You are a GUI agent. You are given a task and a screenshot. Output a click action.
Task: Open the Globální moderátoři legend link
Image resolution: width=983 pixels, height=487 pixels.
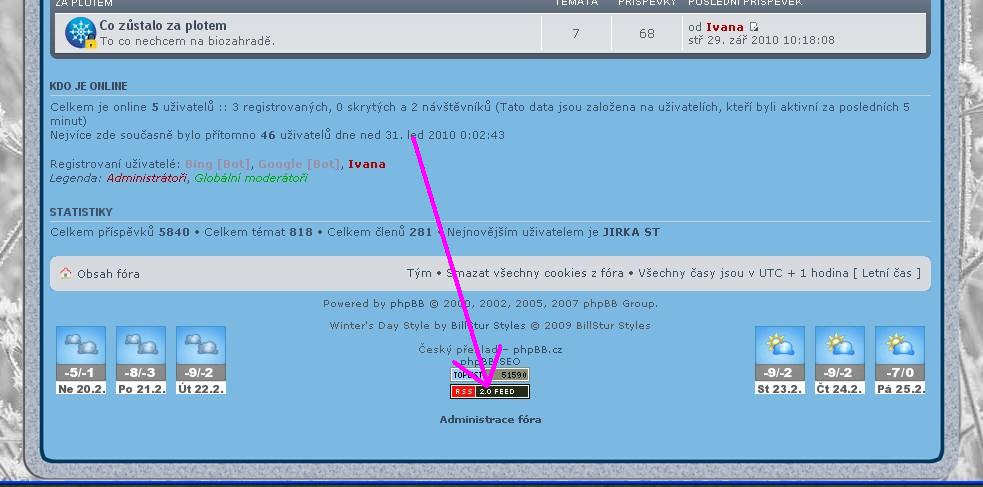coord(250,178)
